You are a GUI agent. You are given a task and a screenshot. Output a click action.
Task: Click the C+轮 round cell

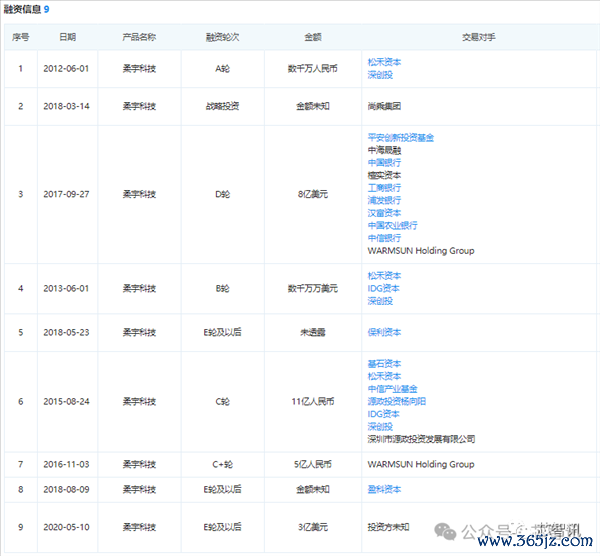223,464
